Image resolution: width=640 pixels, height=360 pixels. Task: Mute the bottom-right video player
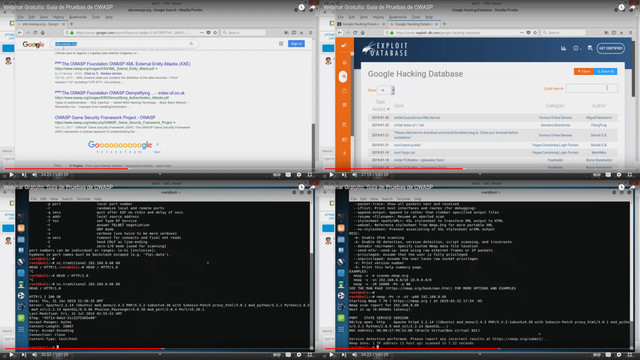tap(355, 355)
